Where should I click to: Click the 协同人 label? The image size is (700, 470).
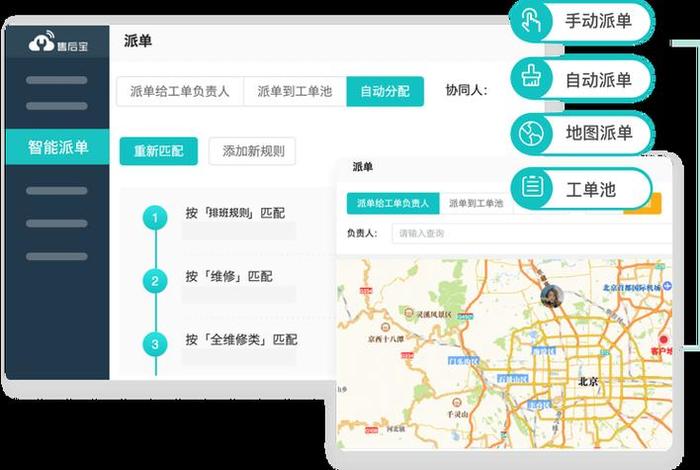[x=467, y=90]
